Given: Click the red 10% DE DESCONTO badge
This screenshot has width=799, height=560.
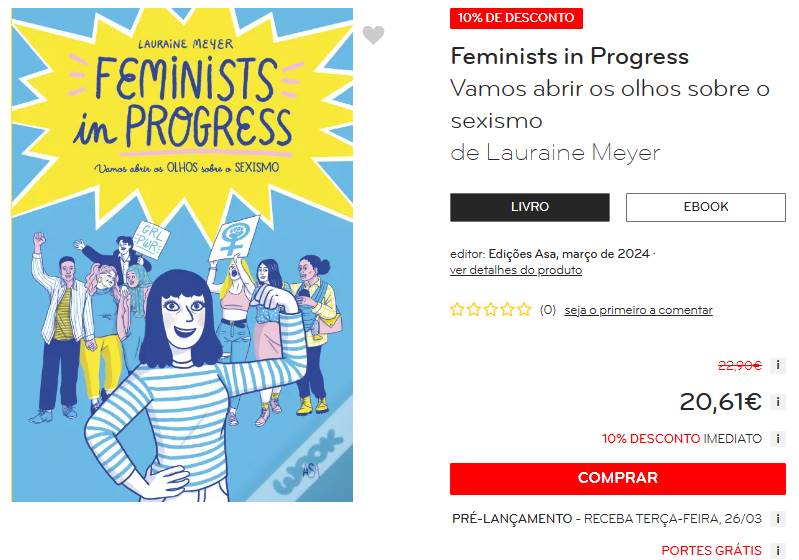Looking at the screenshot, I should [516, 18].
